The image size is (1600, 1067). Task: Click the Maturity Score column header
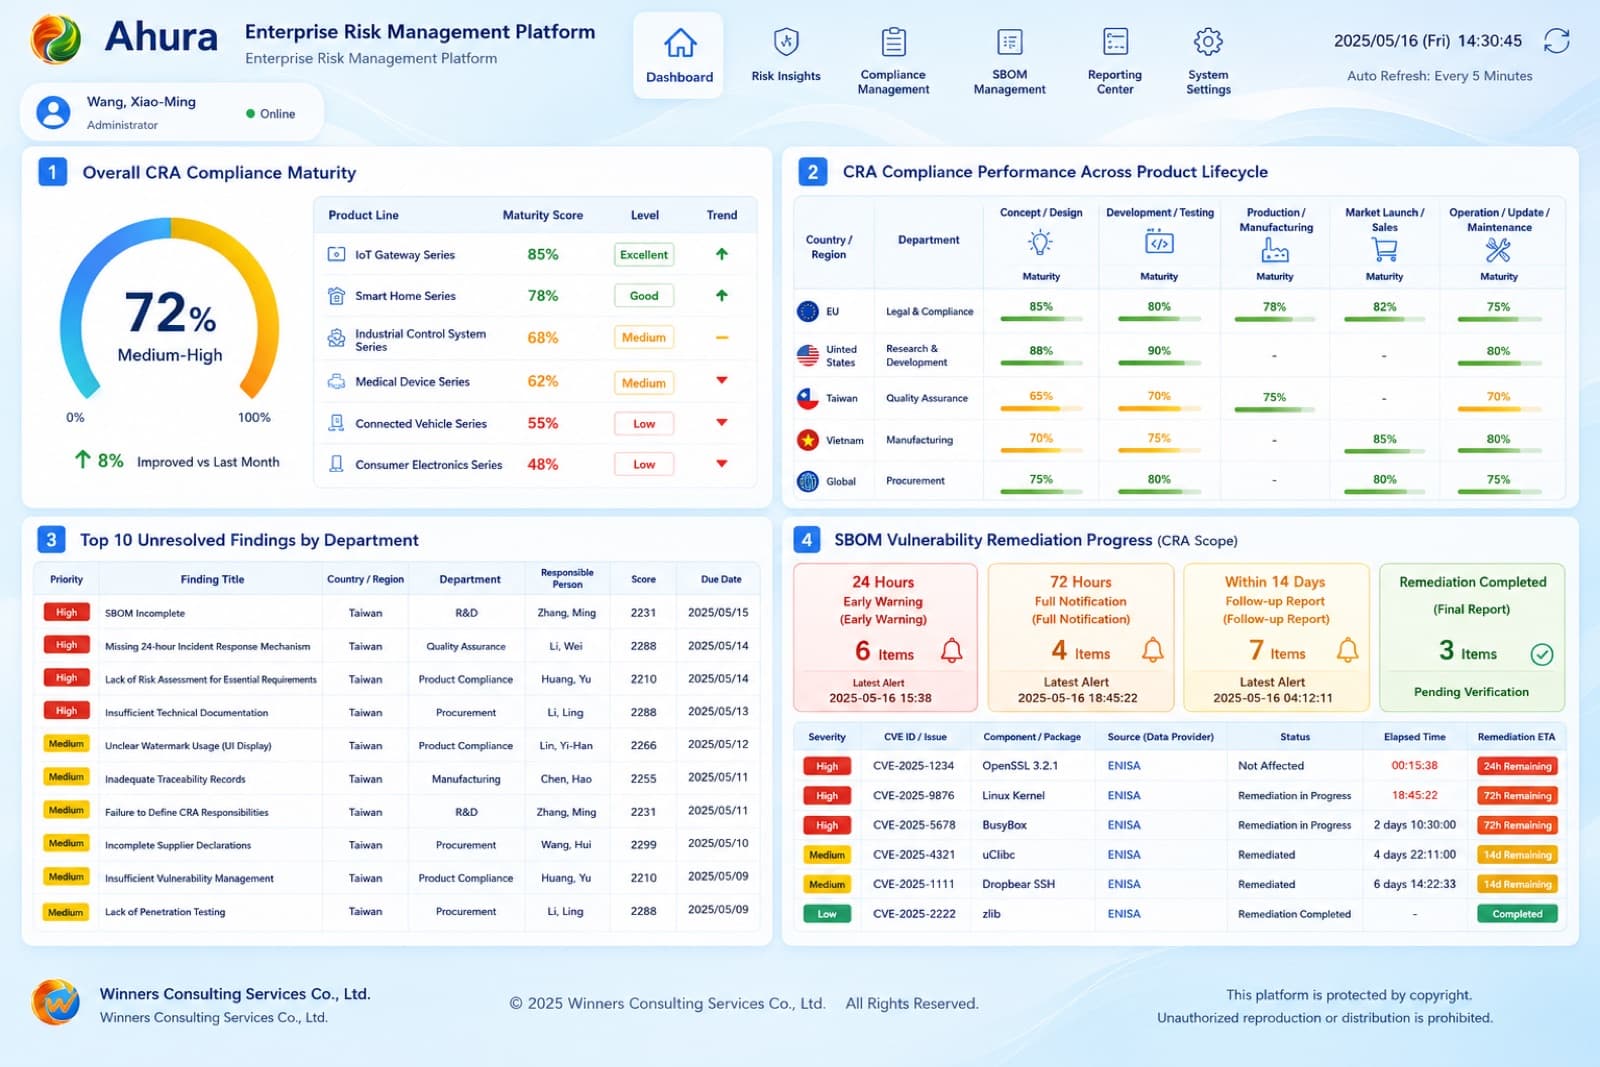(x=542, y=215)
